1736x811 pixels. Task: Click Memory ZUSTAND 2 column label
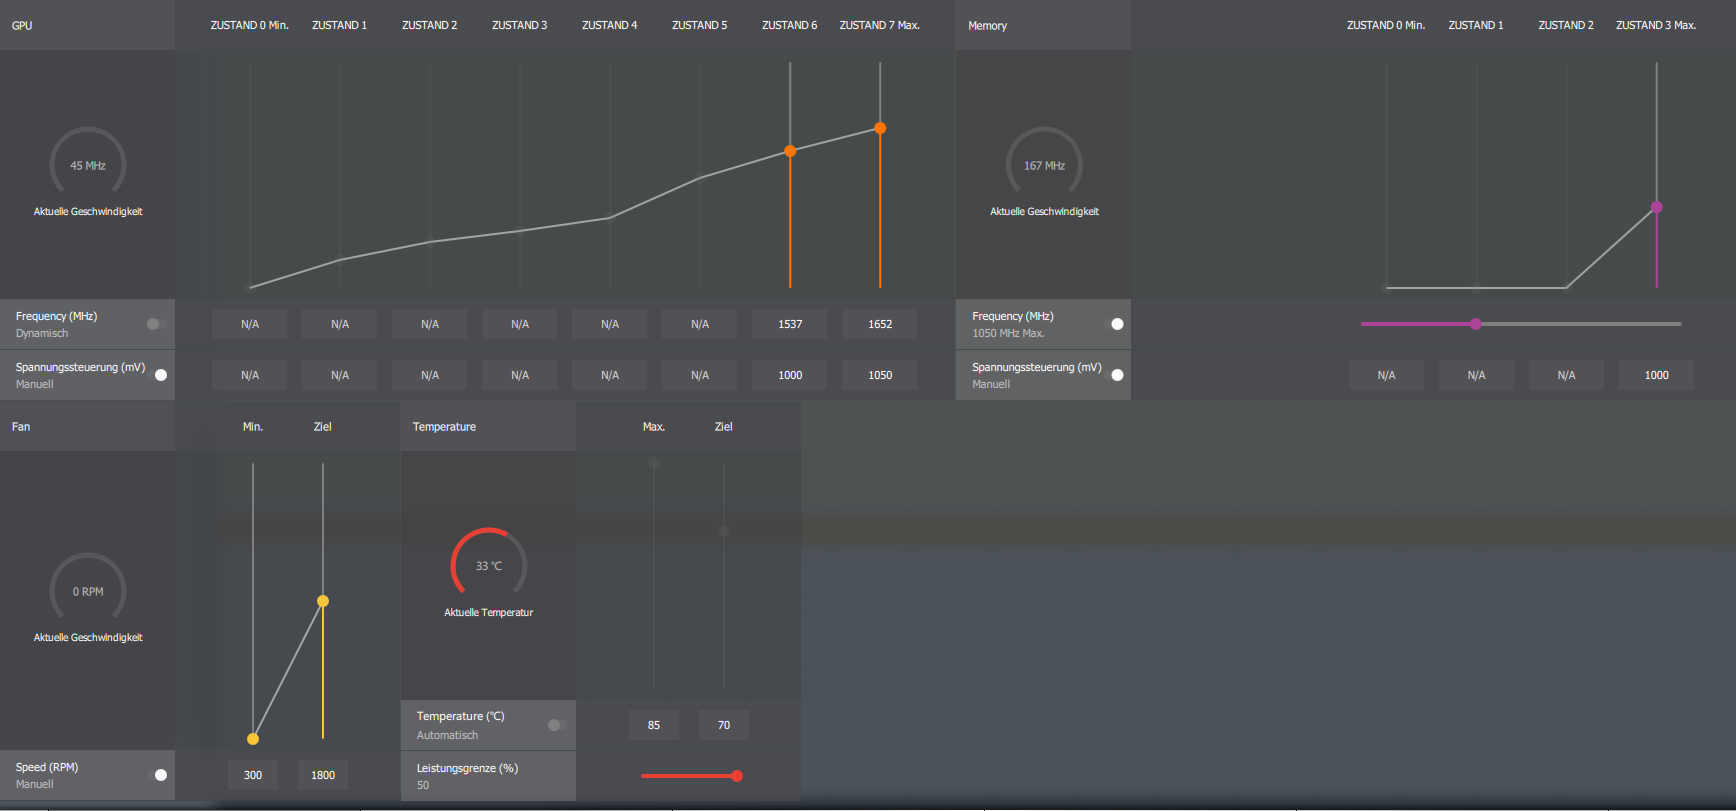click(1566, 25)
